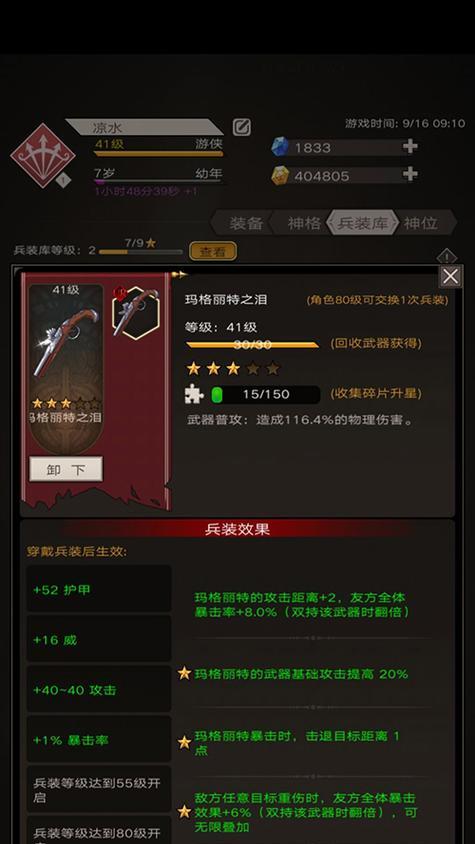Screen dimensions: 475x844
Task: Tap the 玛格丽特之泪 weapon card image
Action: [x=66, y=370]
